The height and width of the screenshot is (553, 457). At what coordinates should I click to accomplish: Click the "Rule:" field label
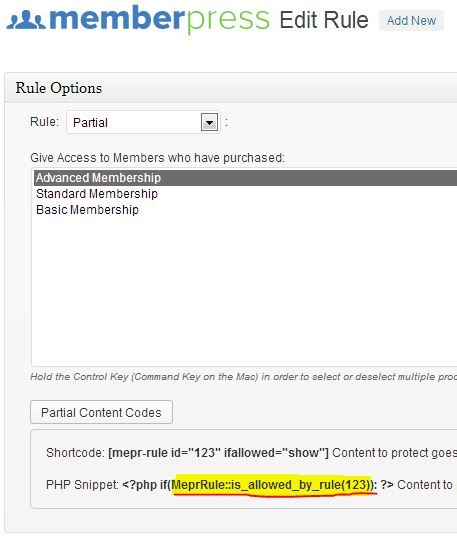click(44, 122)
